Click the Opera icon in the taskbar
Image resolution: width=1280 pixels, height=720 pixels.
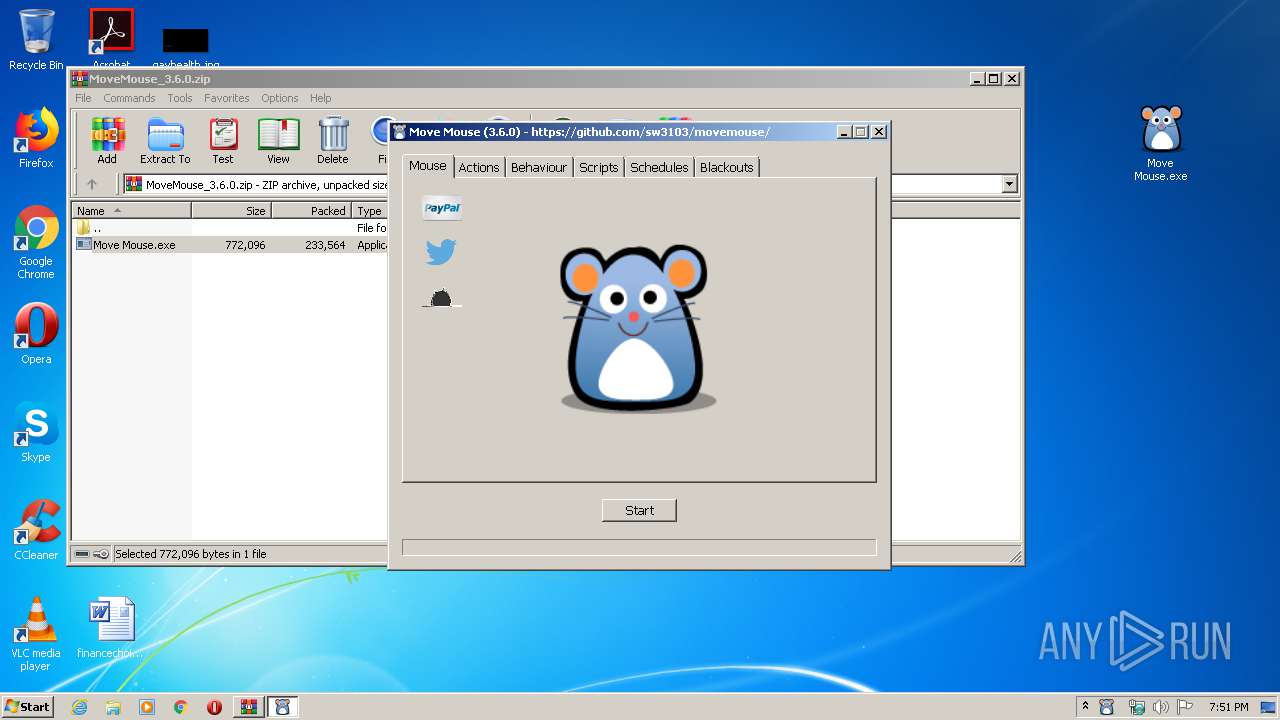click(x=214, y=707)
